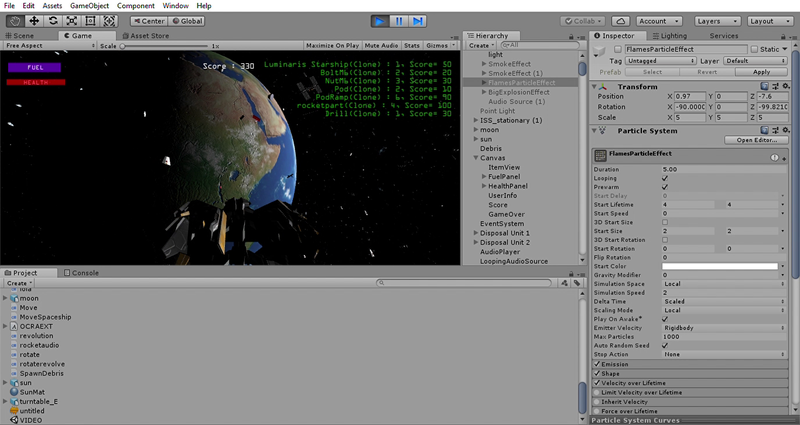Toggle the Looping checkbox
800x425 pixels.
665,179
